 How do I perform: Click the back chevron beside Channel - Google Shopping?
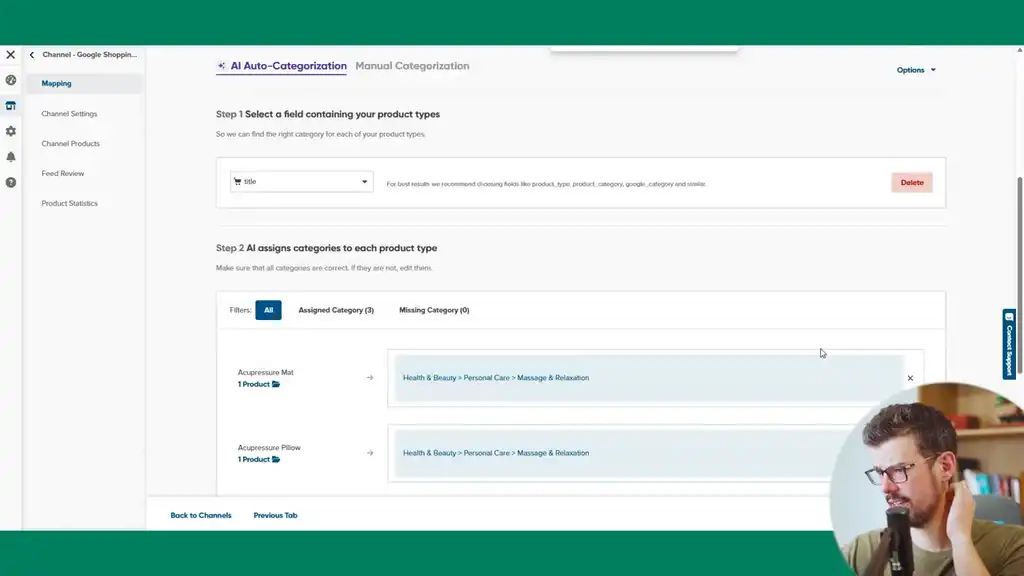point(31,55)
